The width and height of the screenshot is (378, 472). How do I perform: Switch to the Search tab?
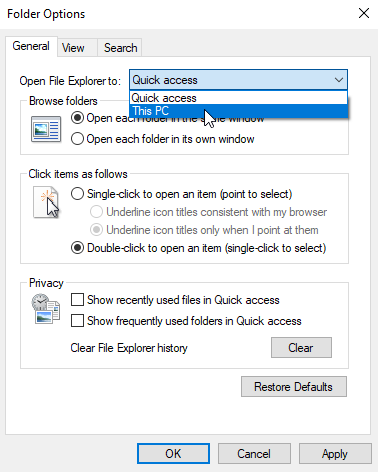click(x=120, y=48)
